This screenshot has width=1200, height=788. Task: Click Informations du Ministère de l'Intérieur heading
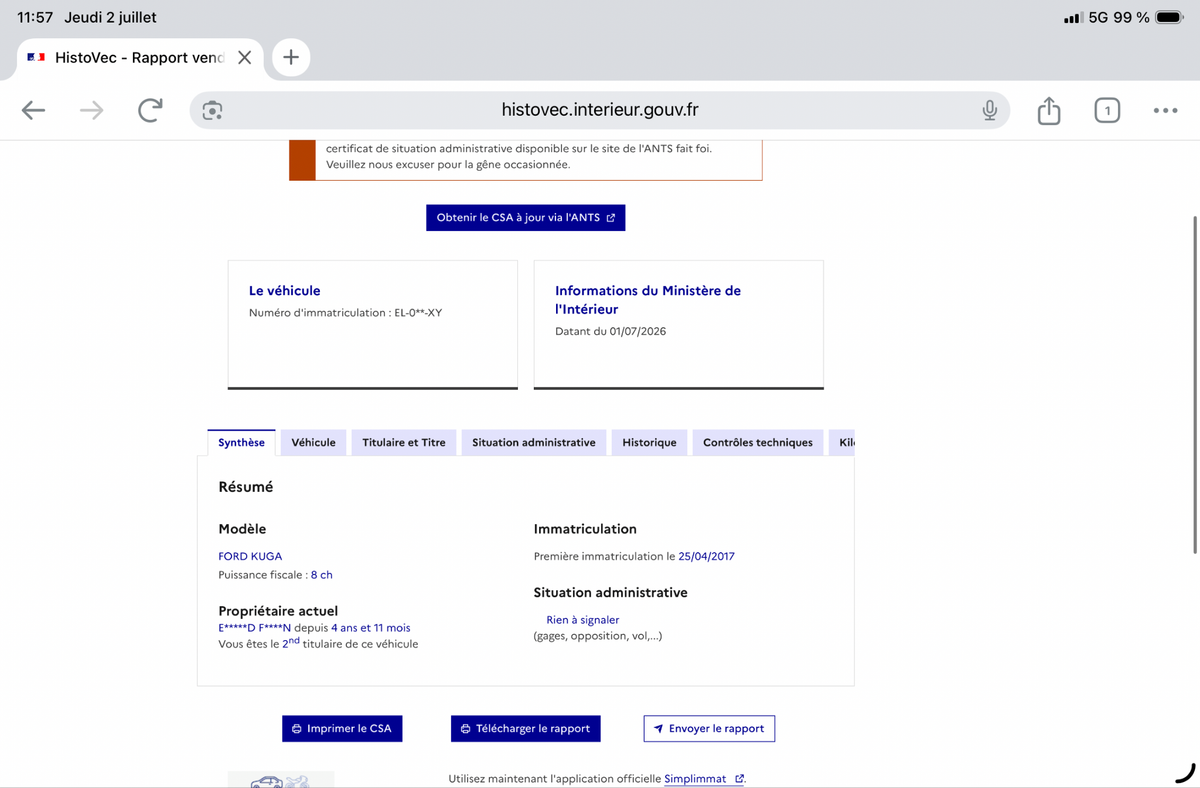[648, 300]
